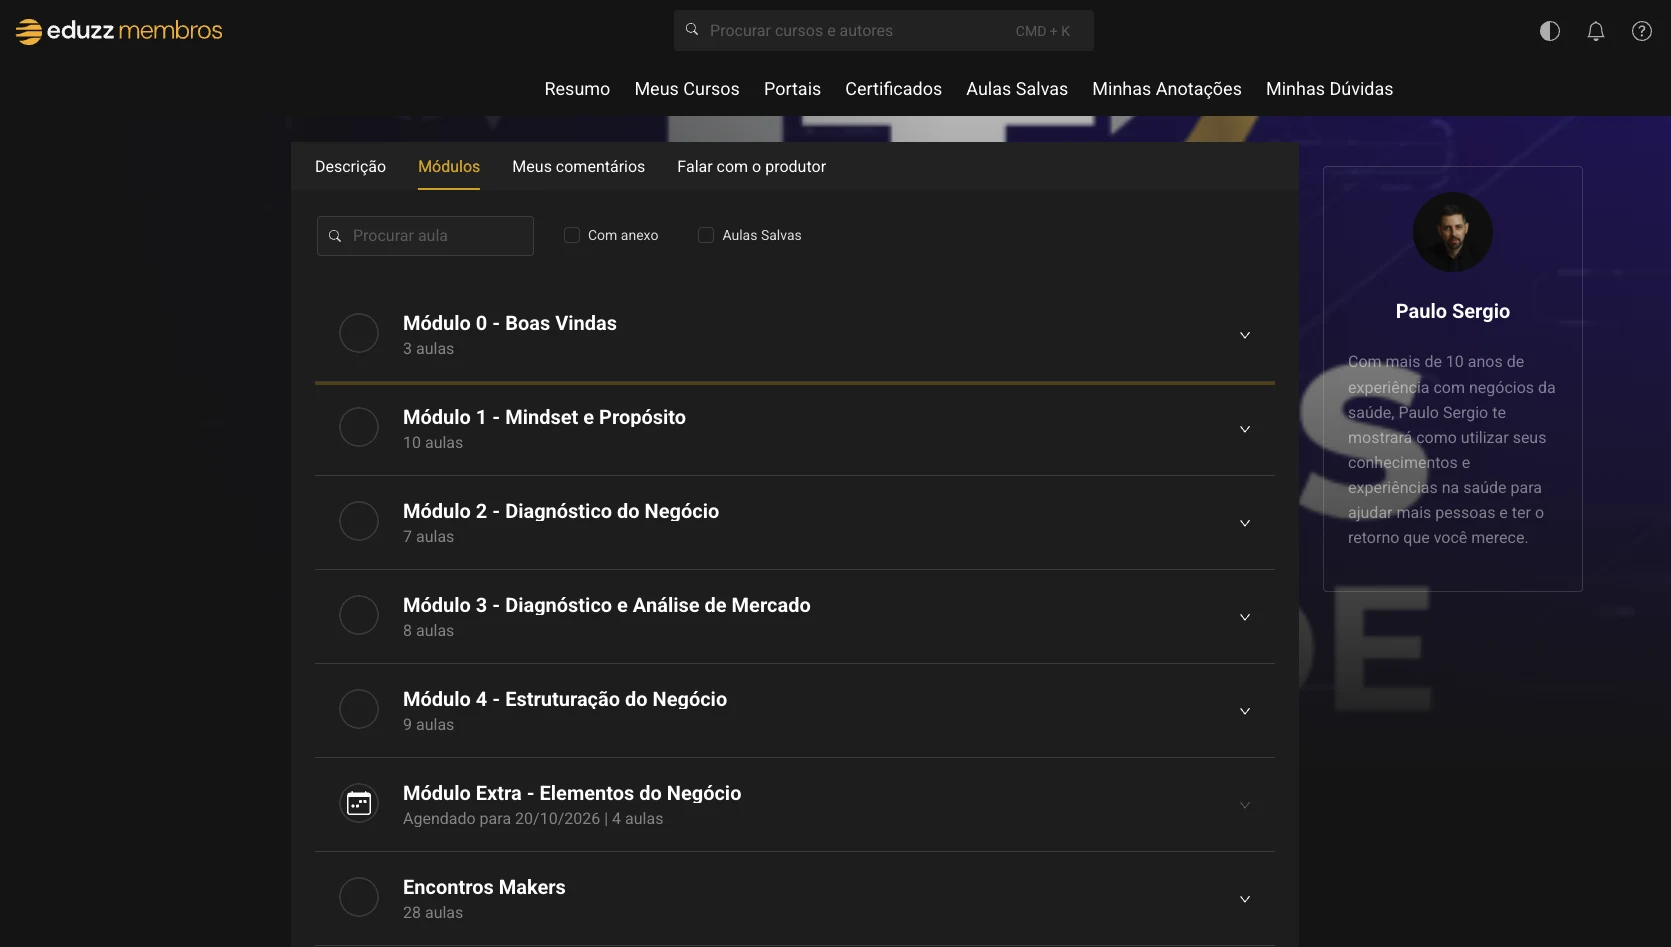Click the magnifier icon in Procurar aula field
The width and height of the screenshot is (1671, 947).
click(x=335, y=236)
